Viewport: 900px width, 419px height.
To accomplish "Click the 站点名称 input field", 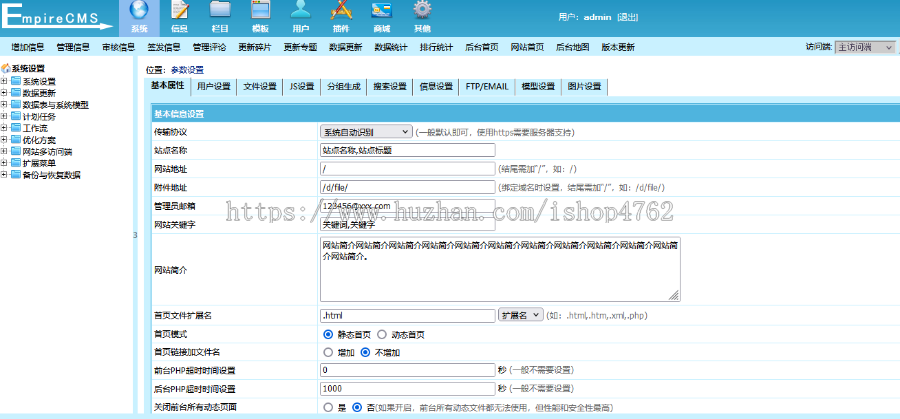I will click(408, 150).
